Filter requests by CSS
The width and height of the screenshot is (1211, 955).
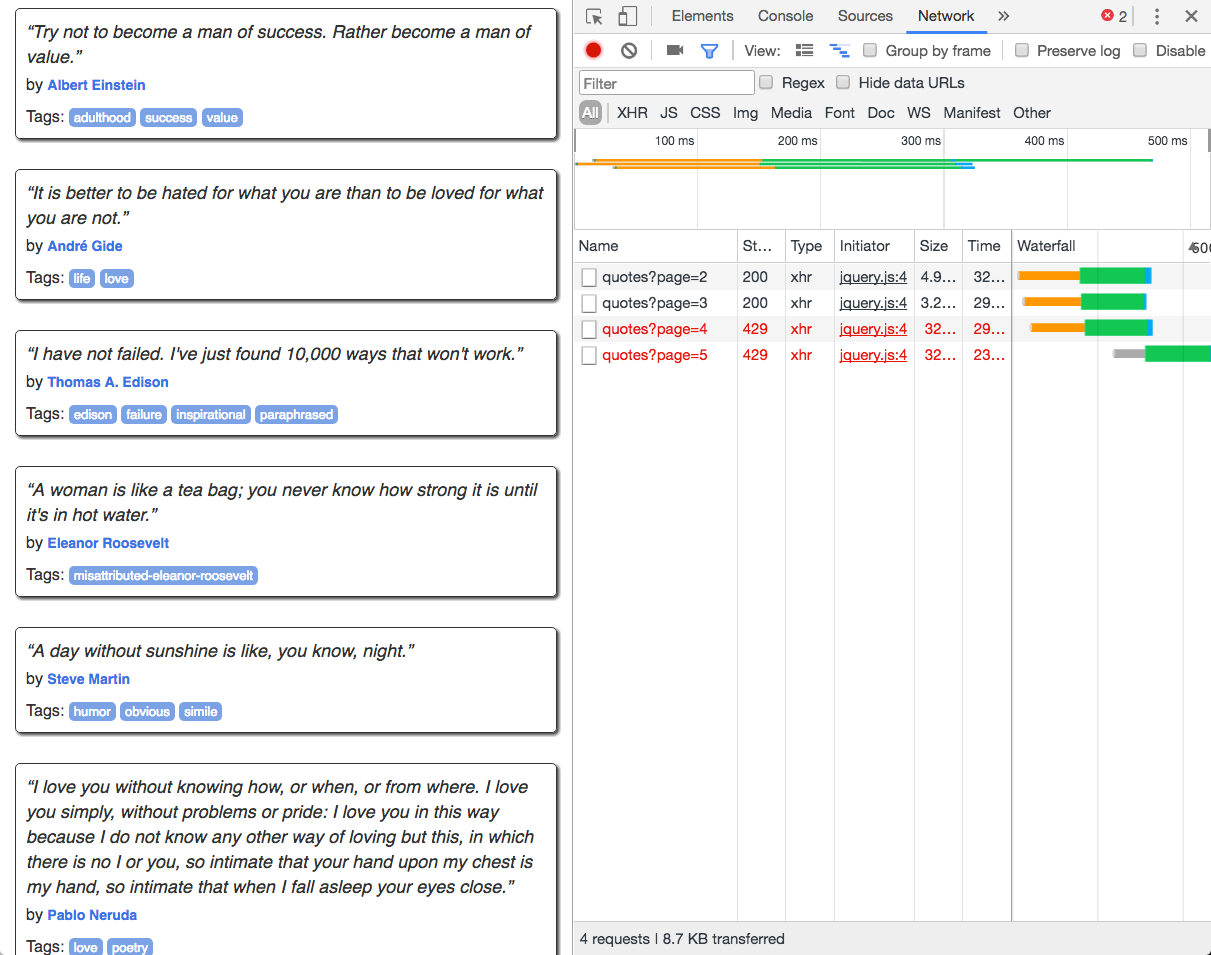(x=705, y=113)
